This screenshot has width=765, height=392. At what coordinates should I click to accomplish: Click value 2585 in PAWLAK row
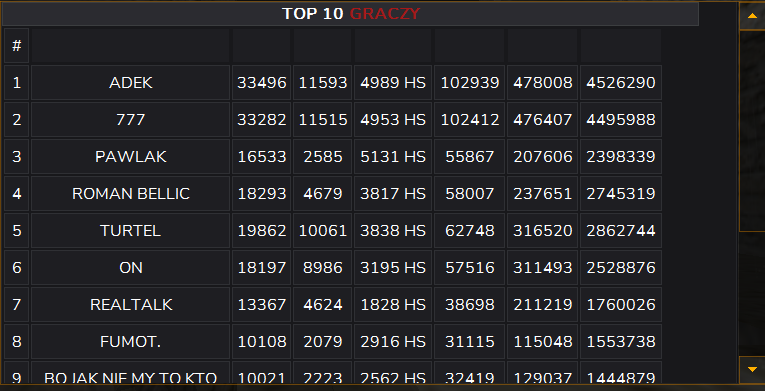(322, 157)
